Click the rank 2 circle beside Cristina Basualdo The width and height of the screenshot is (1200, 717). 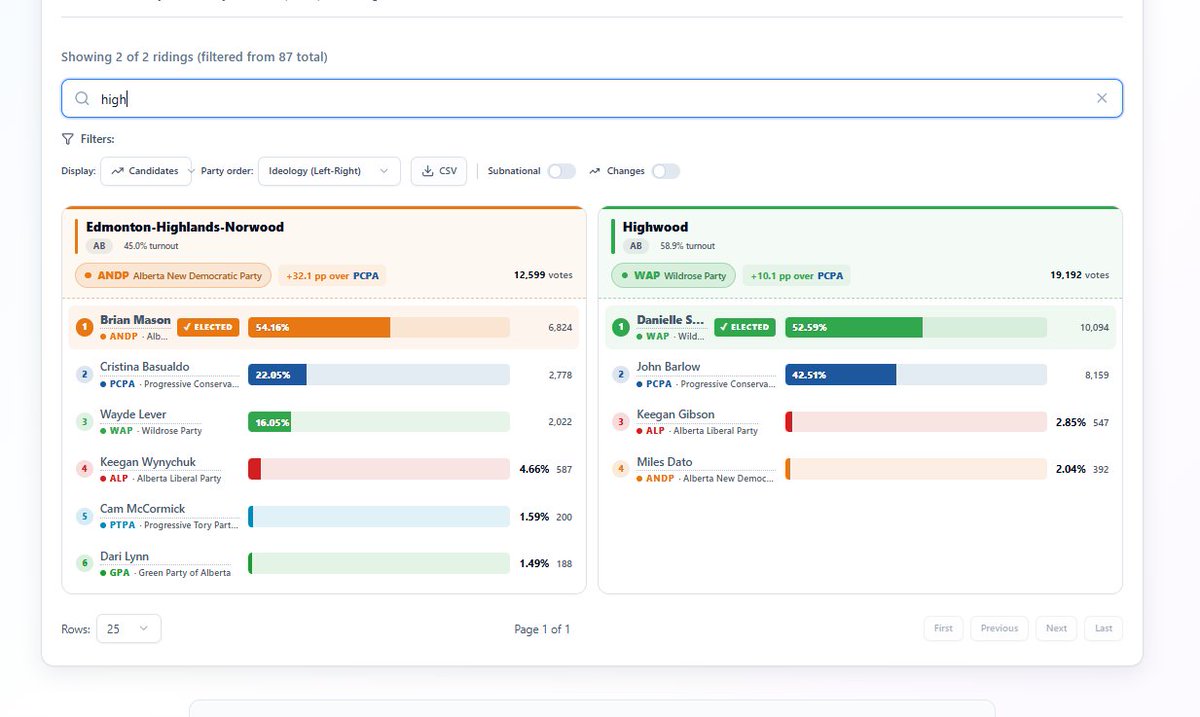(85, 374)
